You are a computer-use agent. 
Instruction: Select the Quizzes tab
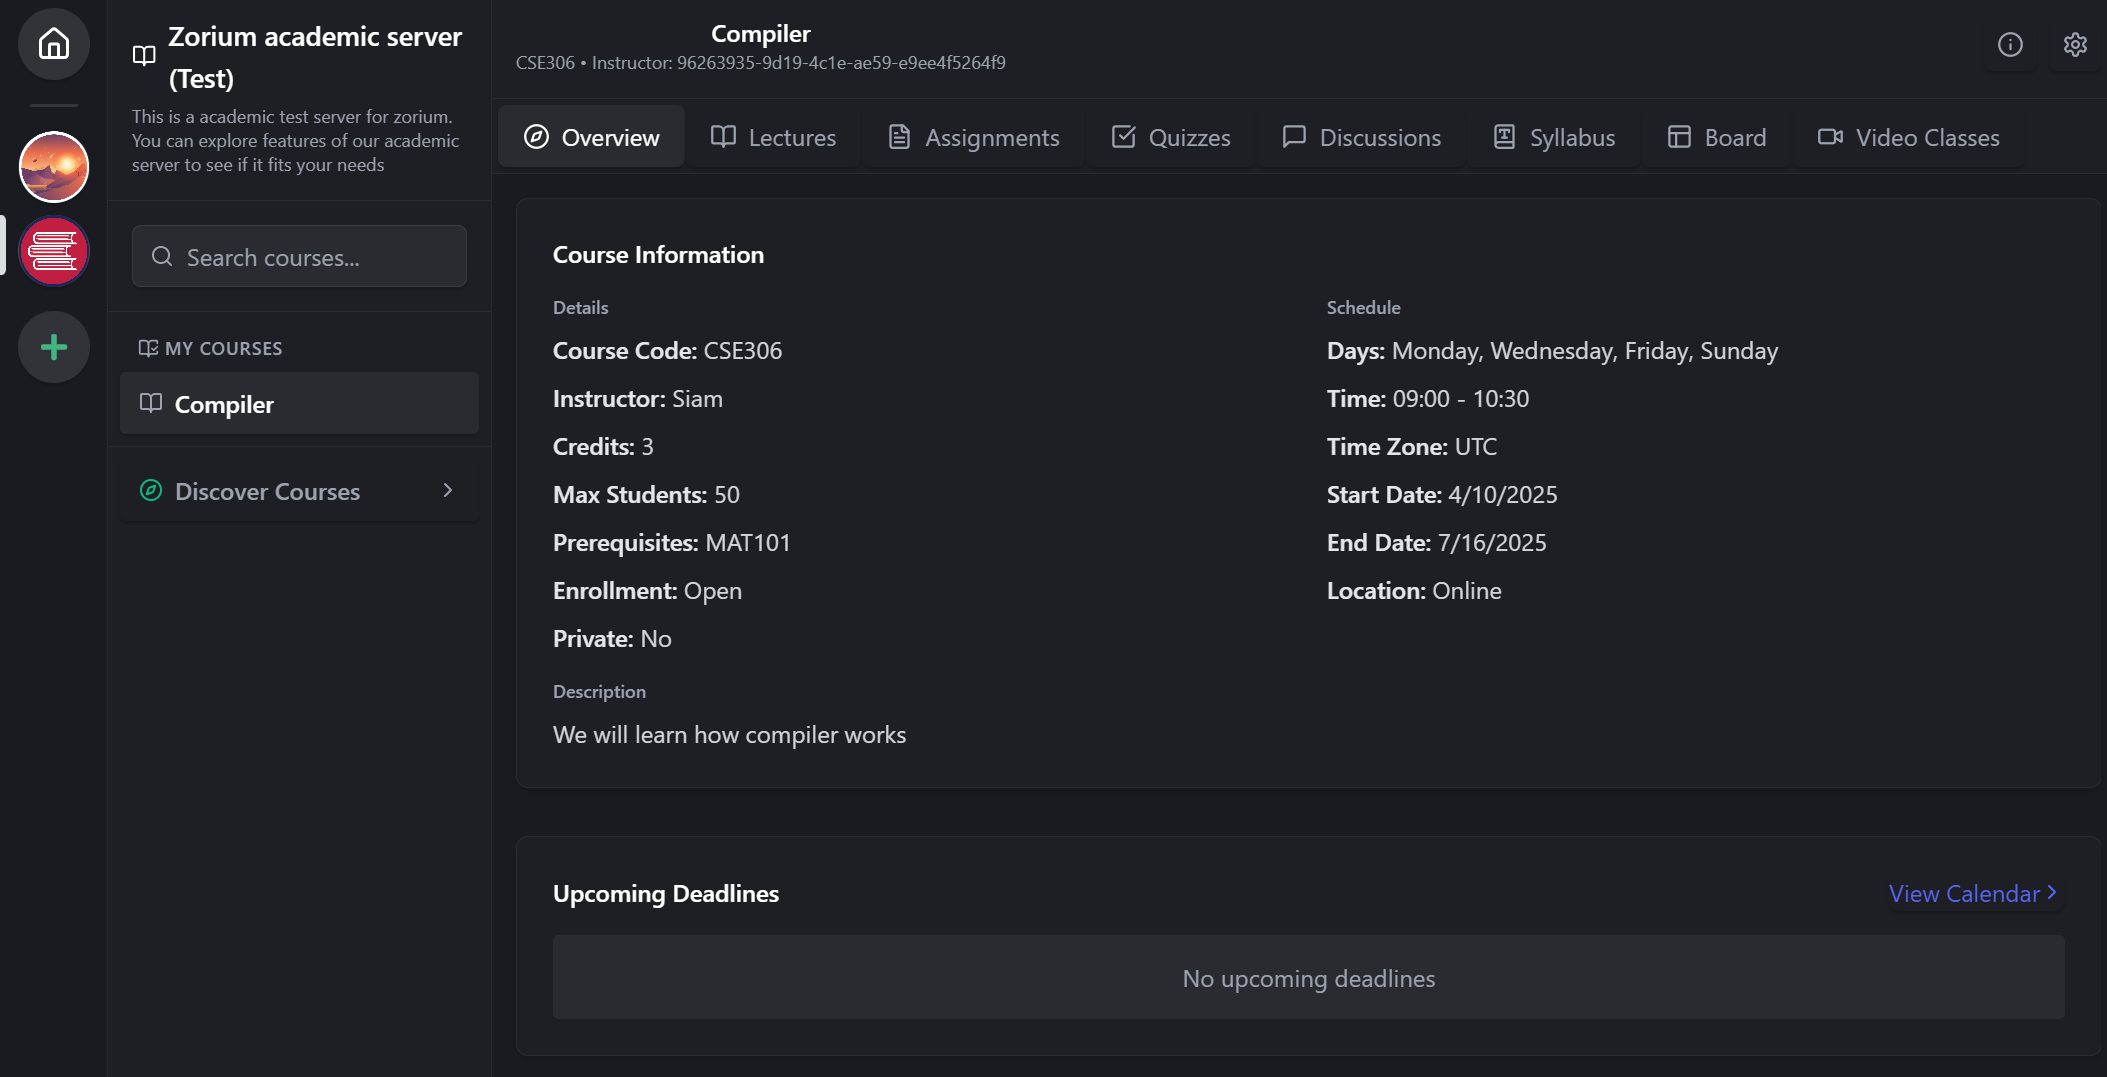[x=1171, y=137]
